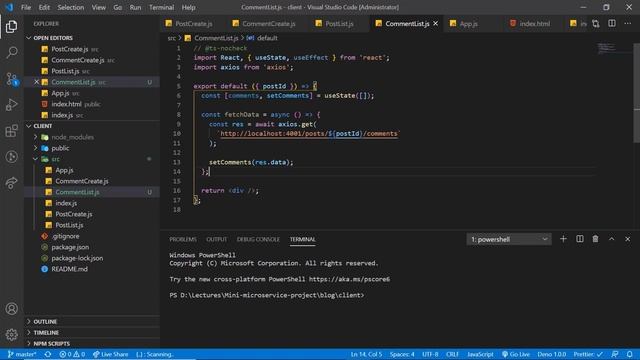Switch to the Debug Console panel tab
Viewport: 640px width, 360px height.
coord(258,239)
